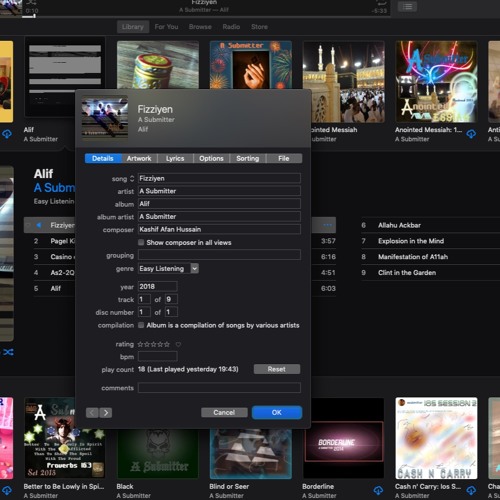Click the song artwork in dialog header
Screen dimensions: 500x500
click(x=105, y=118)
